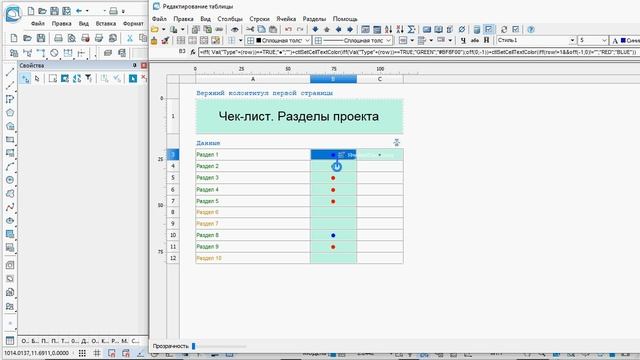This screenshot has width=640, height=360.
Task: Click the undo arrow in table editor
Action: point(288,29)
